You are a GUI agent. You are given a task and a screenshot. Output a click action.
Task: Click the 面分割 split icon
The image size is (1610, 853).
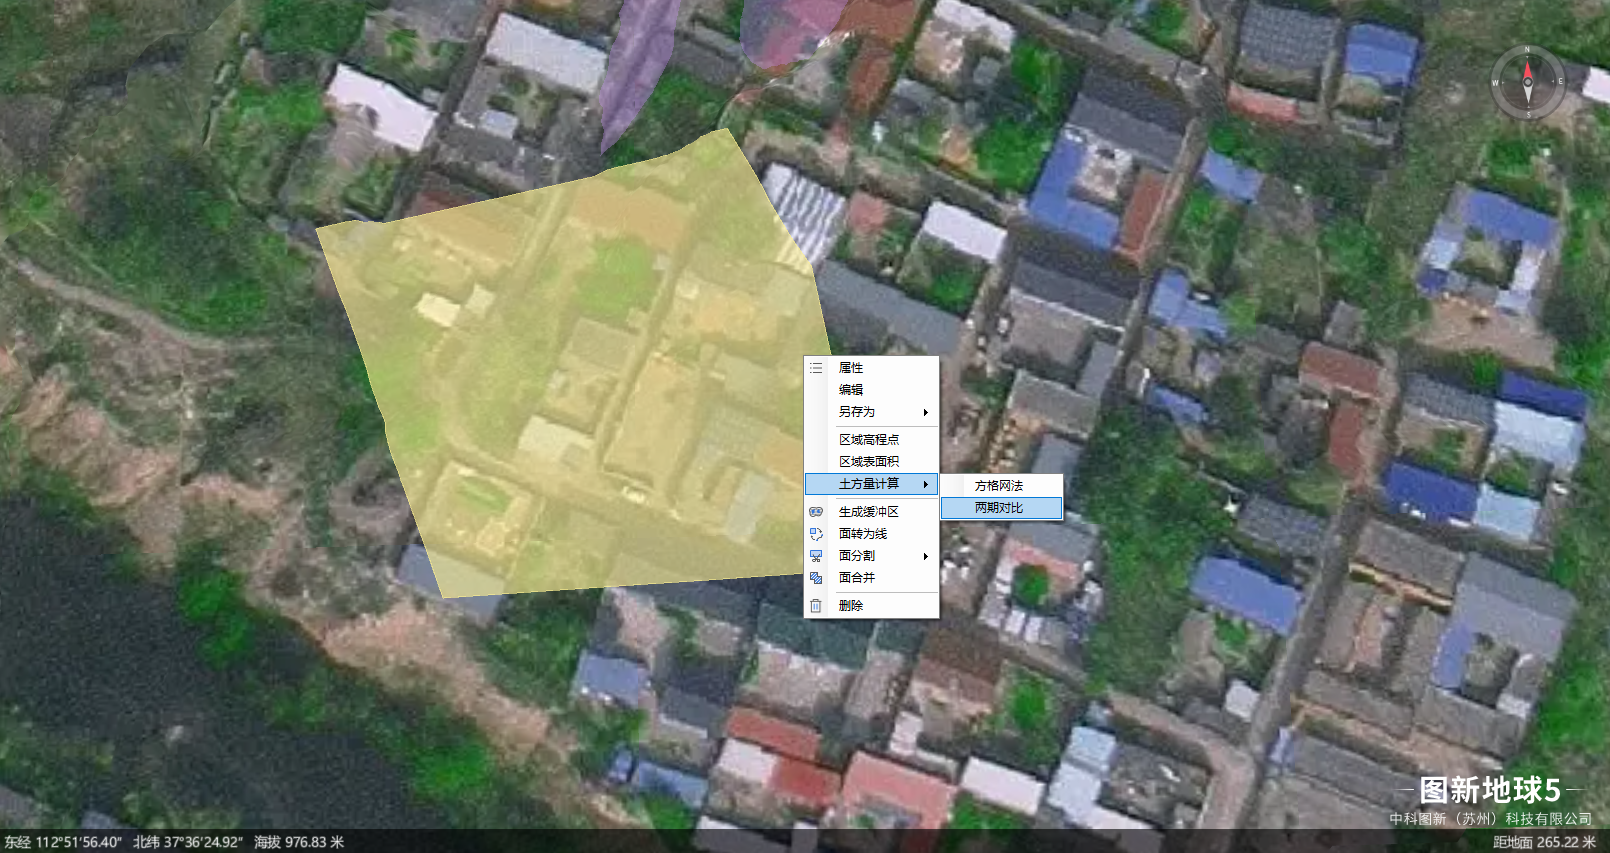(x=816, y=556)
